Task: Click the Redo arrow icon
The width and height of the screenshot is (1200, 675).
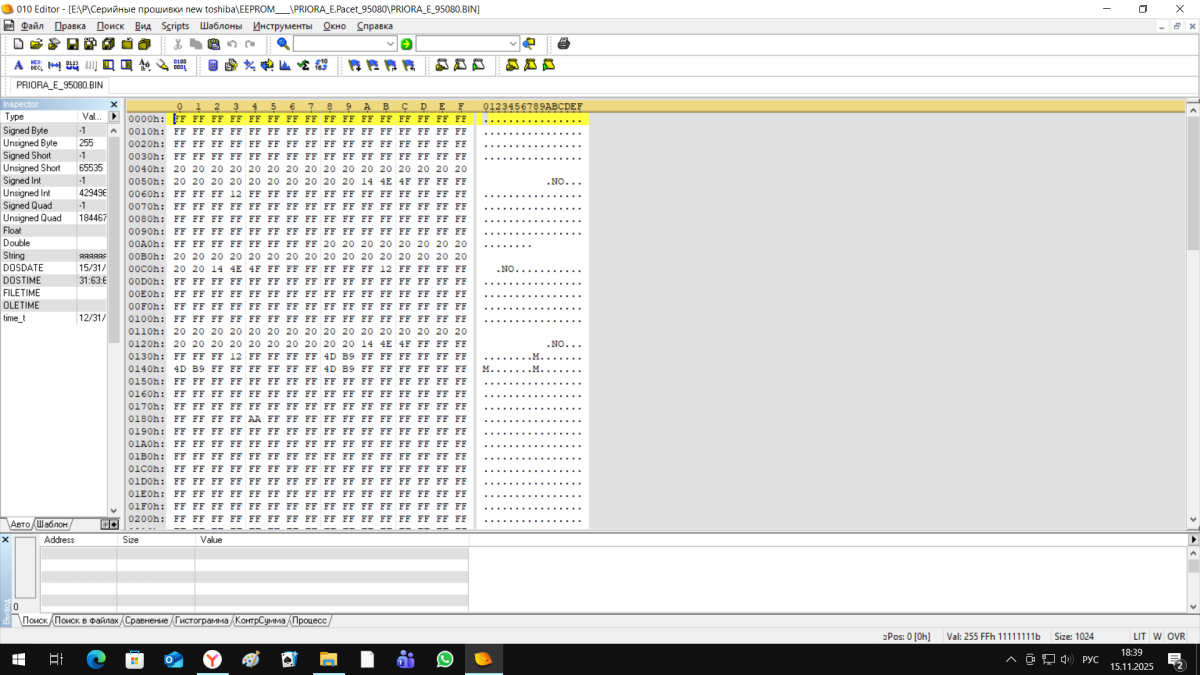Action: pyautogui.click(x=250, y=44)
